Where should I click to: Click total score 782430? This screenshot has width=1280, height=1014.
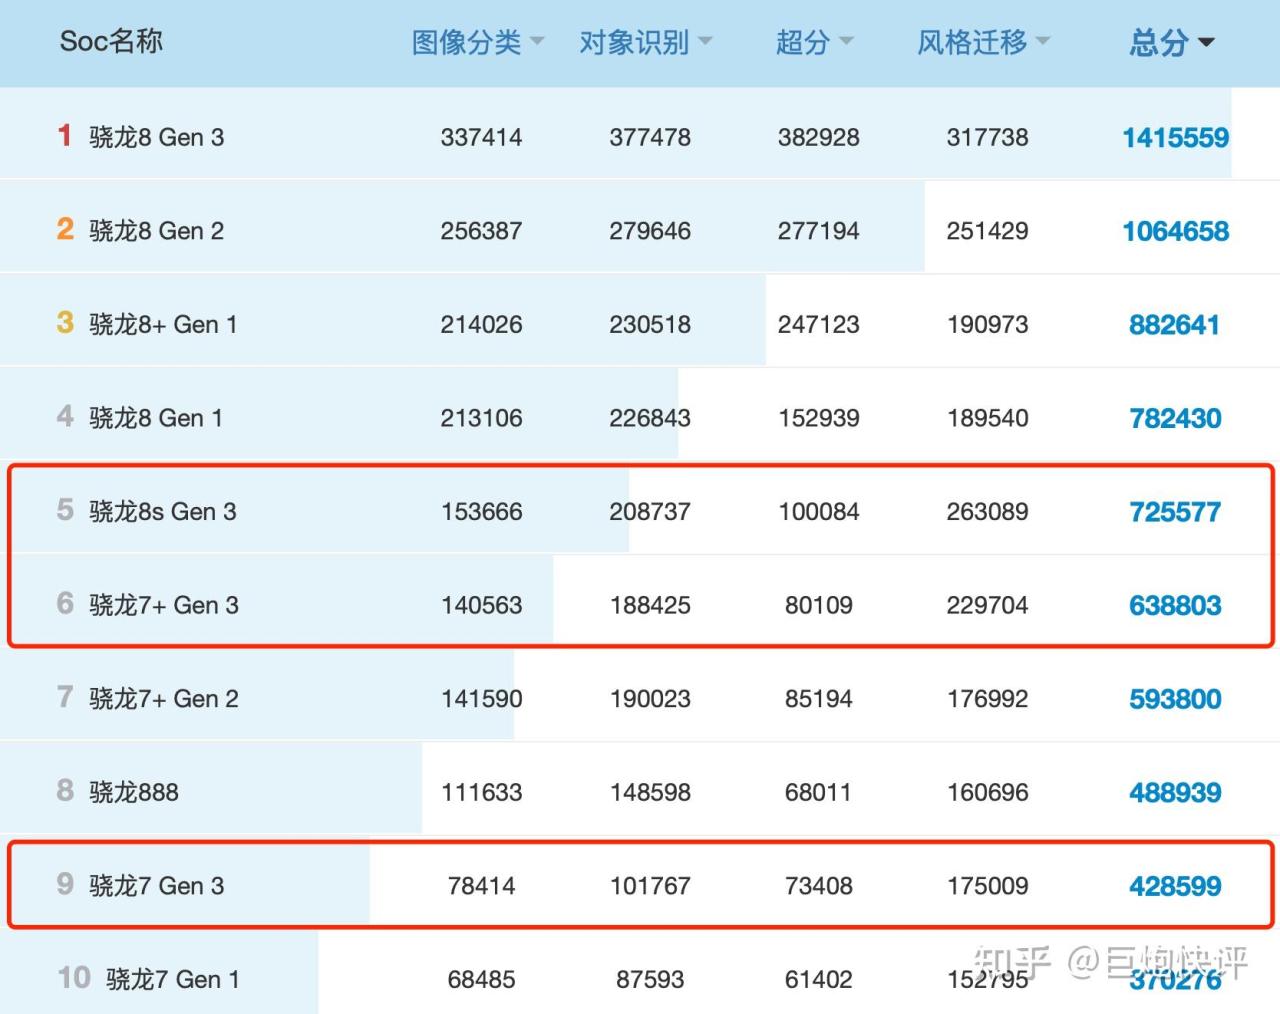[1175, 418]
